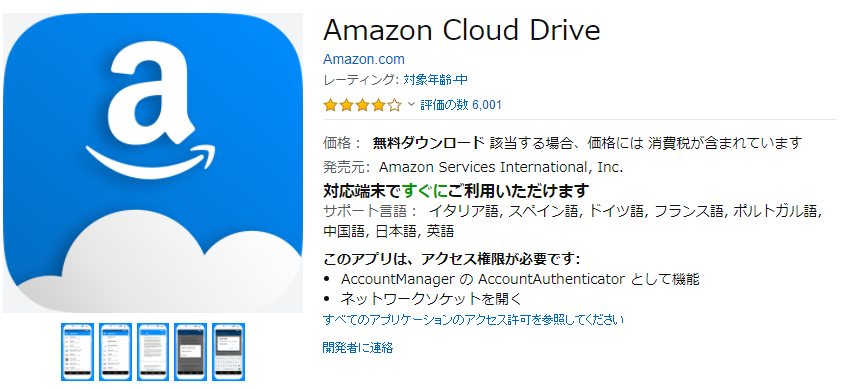Click the 開発者に連絡 link
Image resolution: width=843 pixels, height=389 pixels.
[358, 348]
